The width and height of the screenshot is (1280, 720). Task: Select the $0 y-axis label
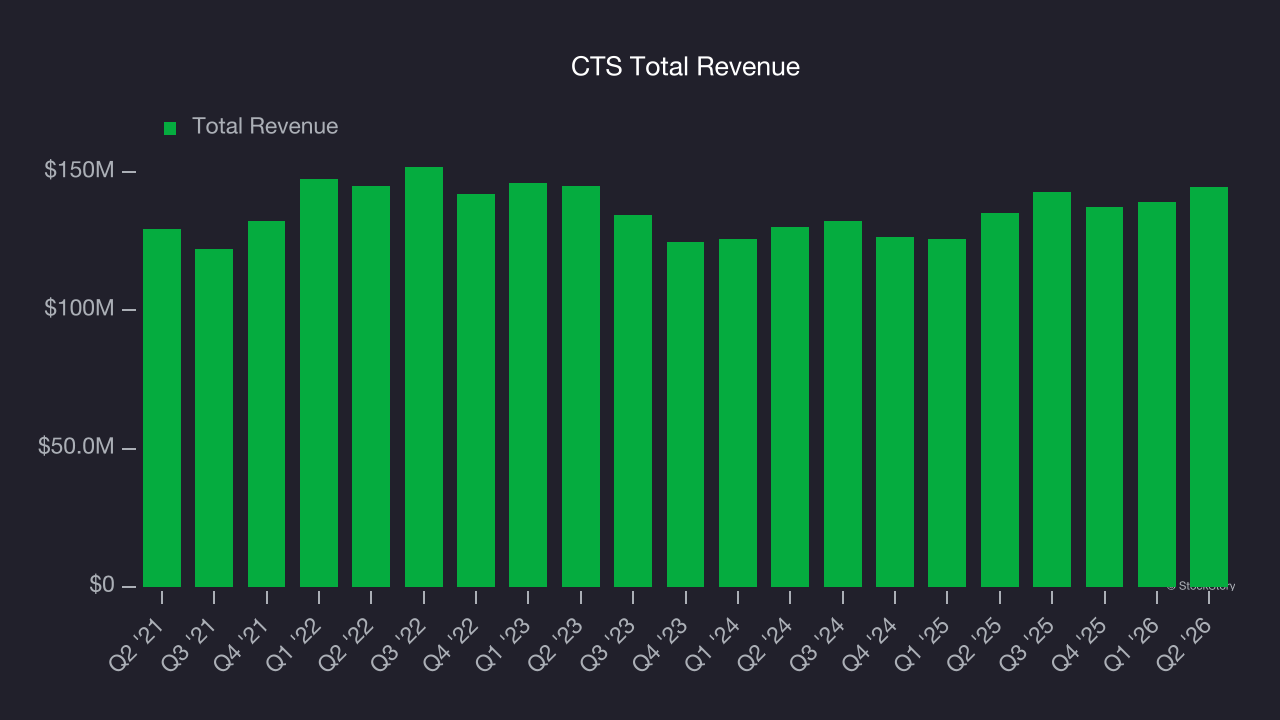tap(101, 585)
